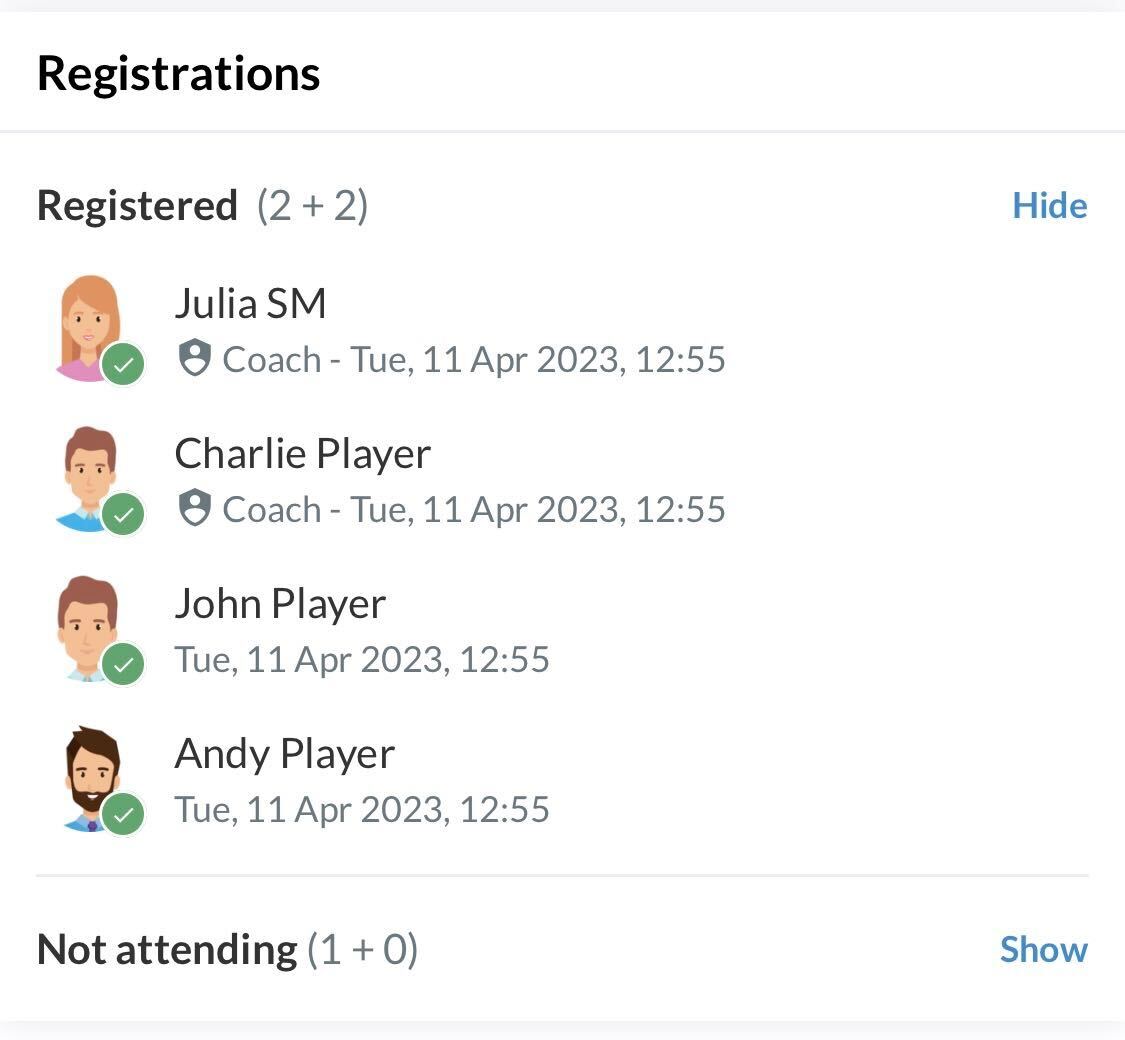Hide the Registered list

pos(1049,206)
